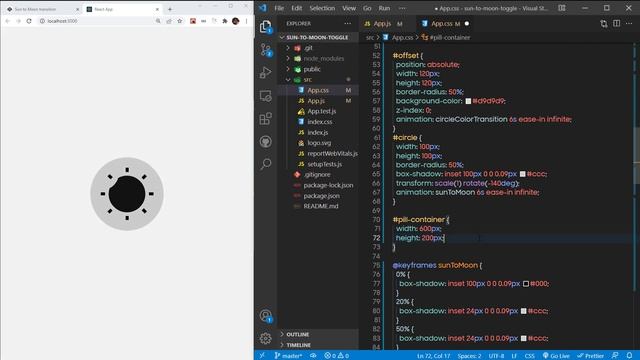Click the sun toggle in the browser page
640x360 pixels.
[x=127, y=194]
